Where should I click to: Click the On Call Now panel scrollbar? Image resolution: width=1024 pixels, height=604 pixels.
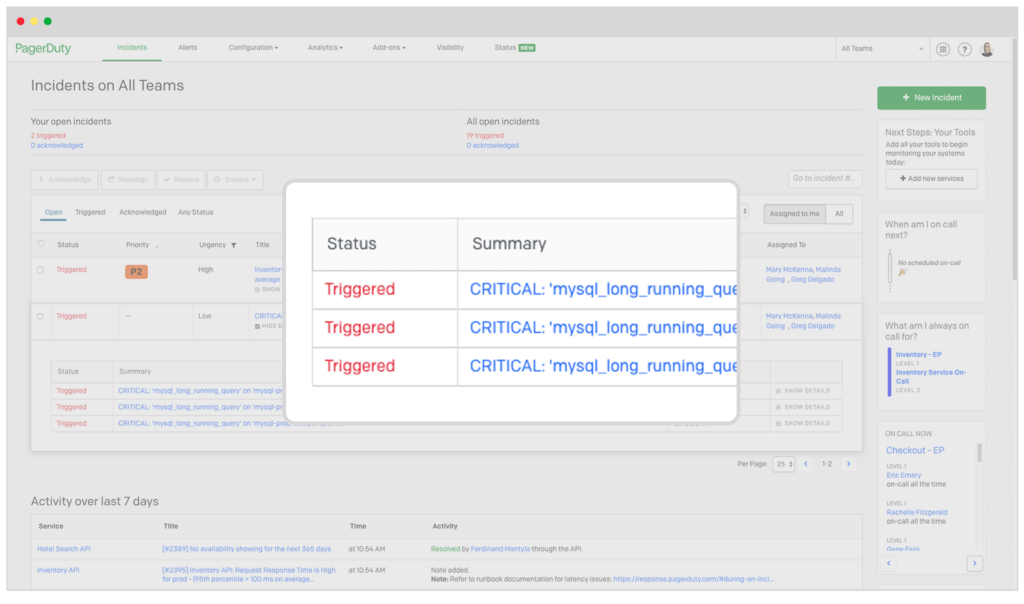click(x=979, y=453)
